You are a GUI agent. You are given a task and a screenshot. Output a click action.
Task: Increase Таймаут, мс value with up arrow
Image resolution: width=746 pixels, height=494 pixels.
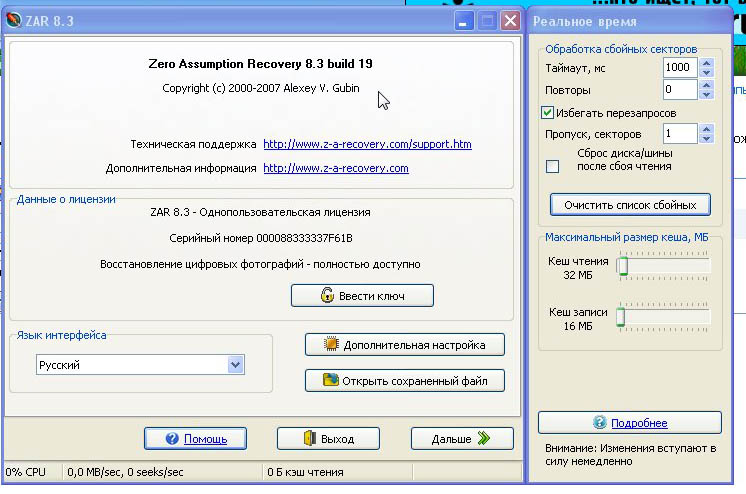point(707,63)
